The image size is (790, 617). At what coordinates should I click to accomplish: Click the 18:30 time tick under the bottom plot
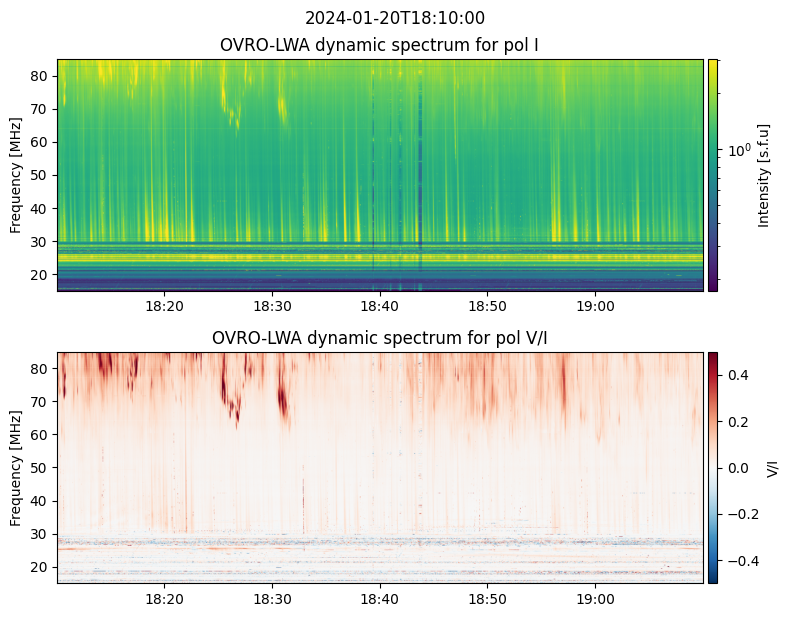click(272, 597)
